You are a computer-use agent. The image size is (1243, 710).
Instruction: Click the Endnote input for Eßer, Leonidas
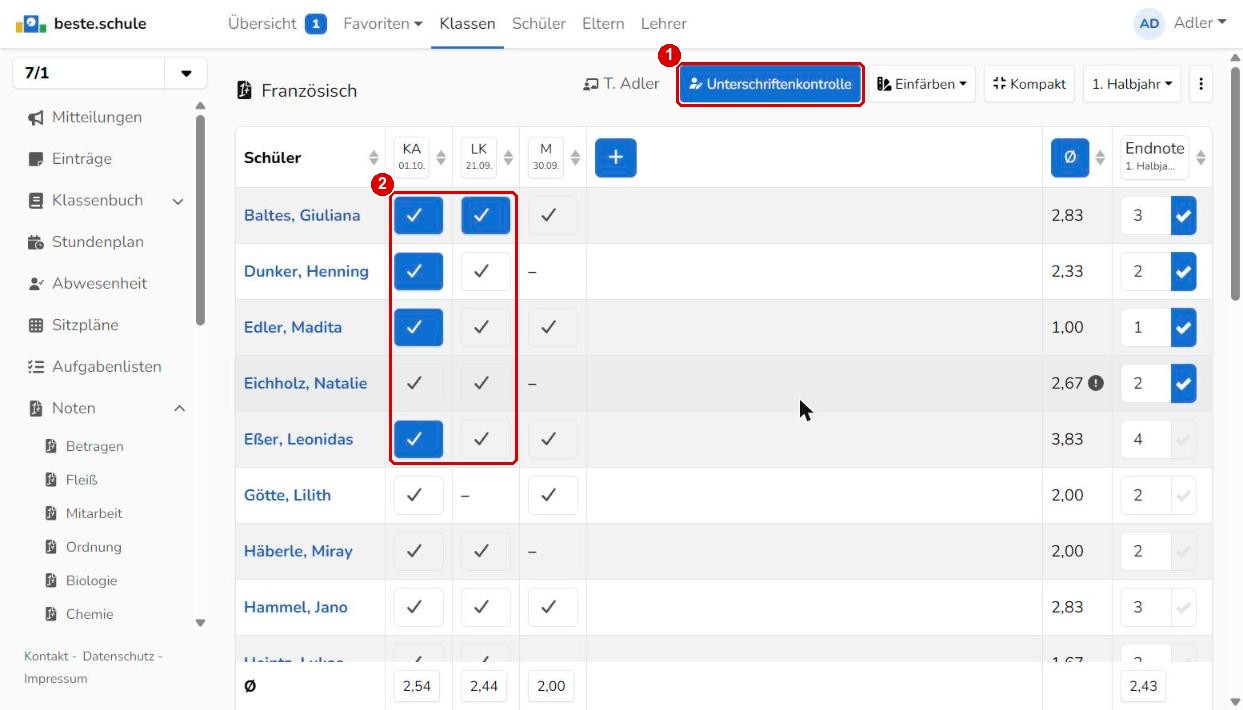pyautogui.click(x=1146, y=439)
